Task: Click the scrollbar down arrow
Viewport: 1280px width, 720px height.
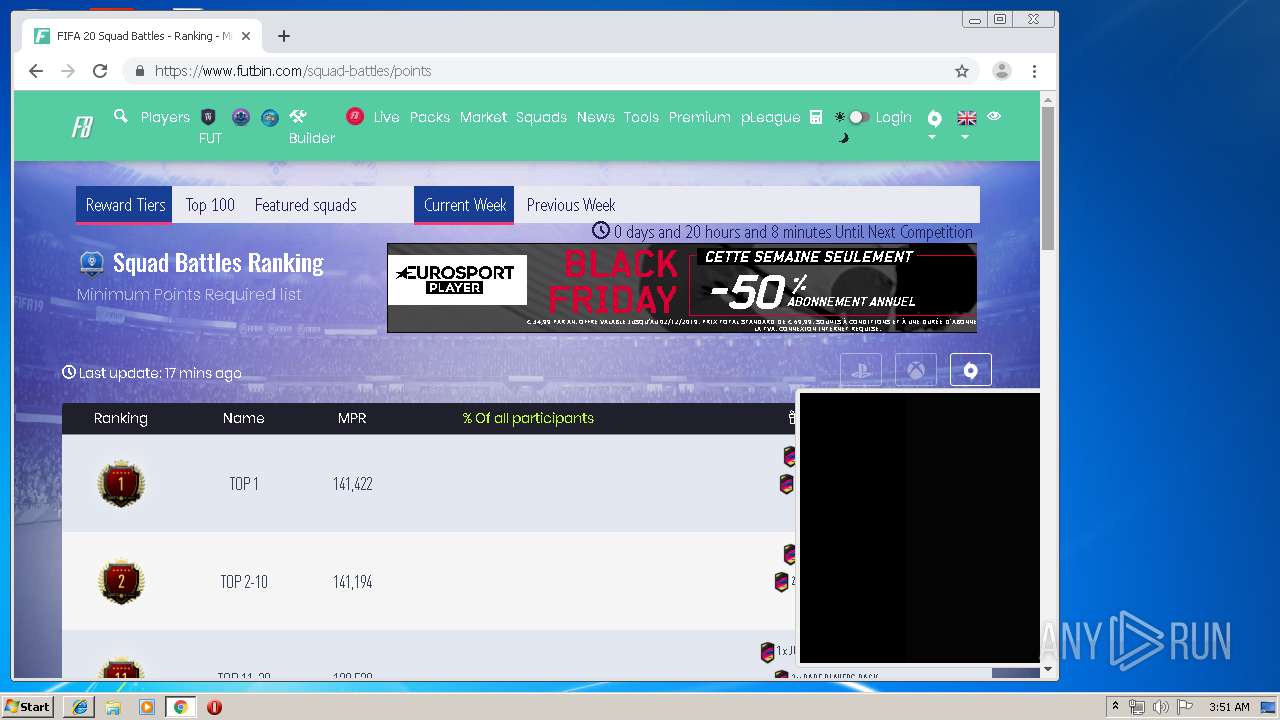Action: click(x=1048, y=669)
